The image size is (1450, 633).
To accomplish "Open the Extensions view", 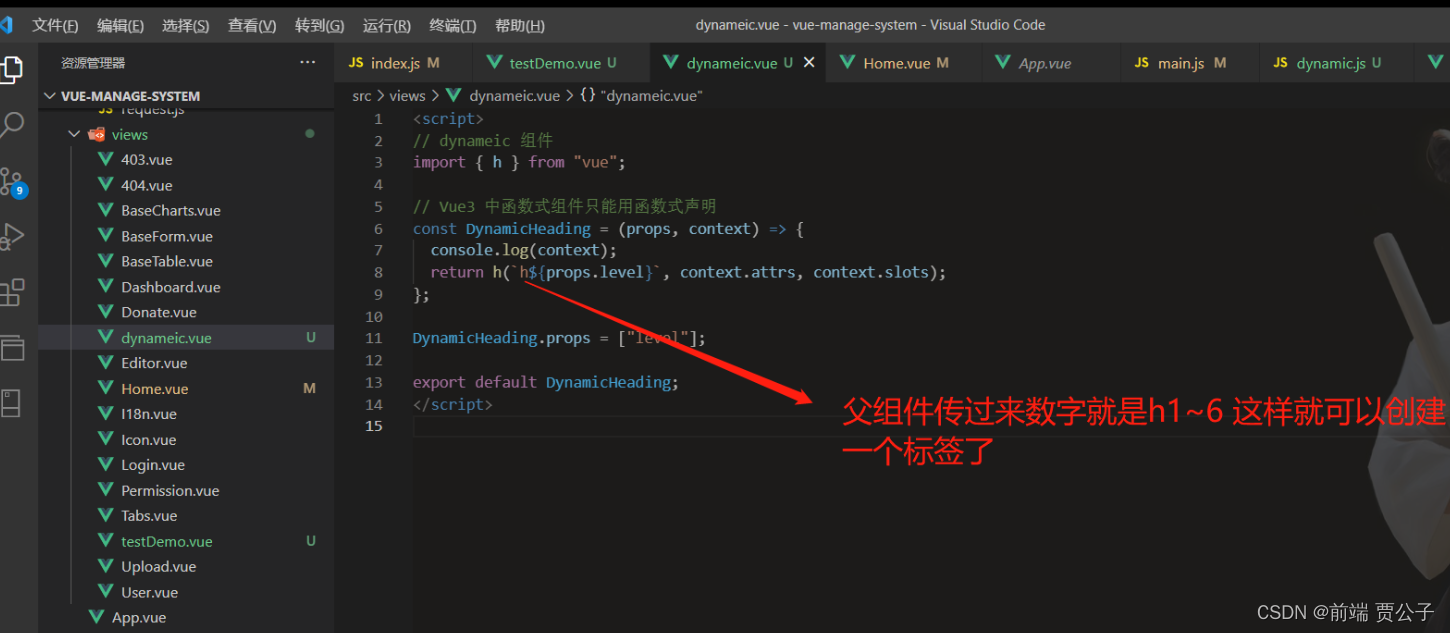I will pyautogui.click(x=14, y=291).
